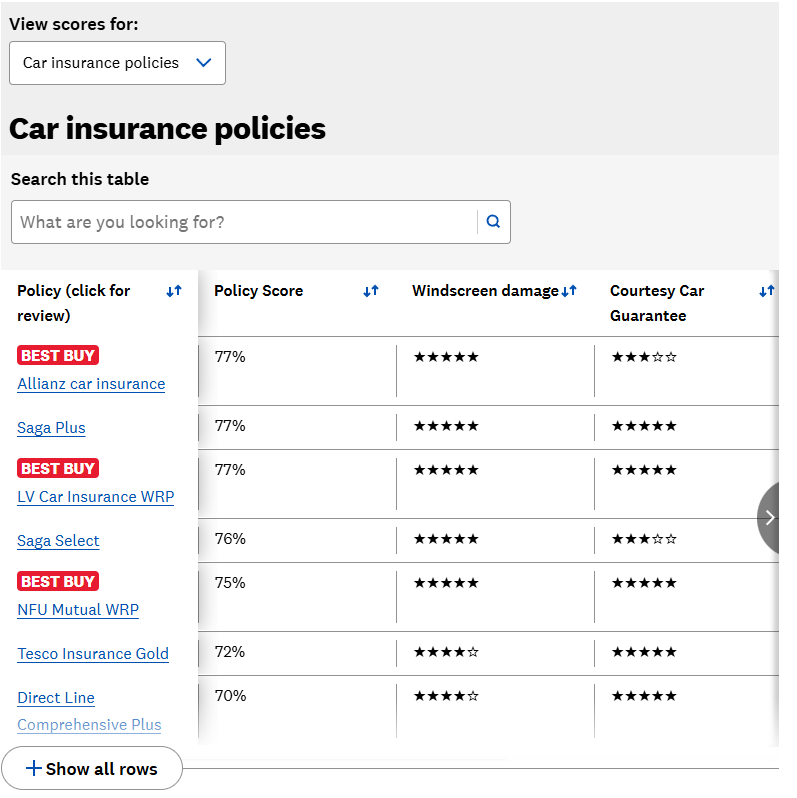Click the Best Buy badge above LV Car Insurance

click(58, 468)
